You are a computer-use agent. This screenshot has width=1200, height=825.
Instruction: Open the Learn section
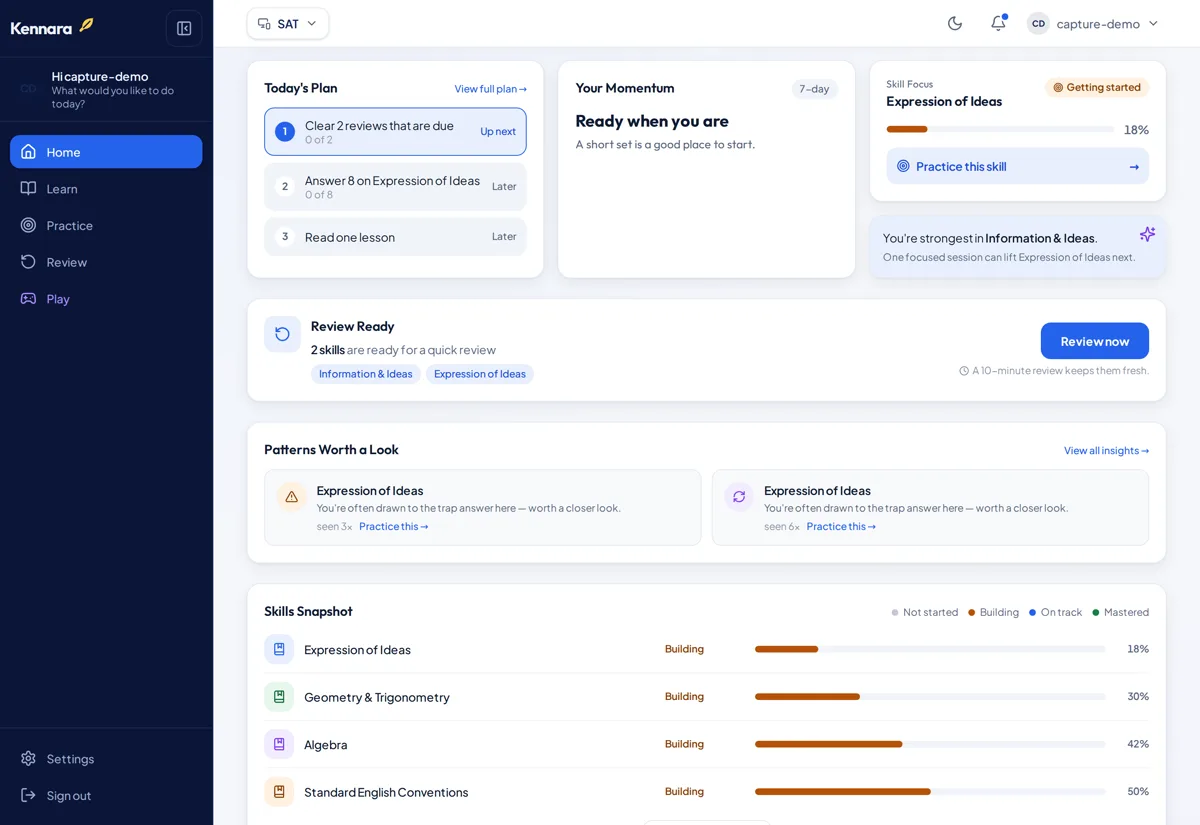106,189
